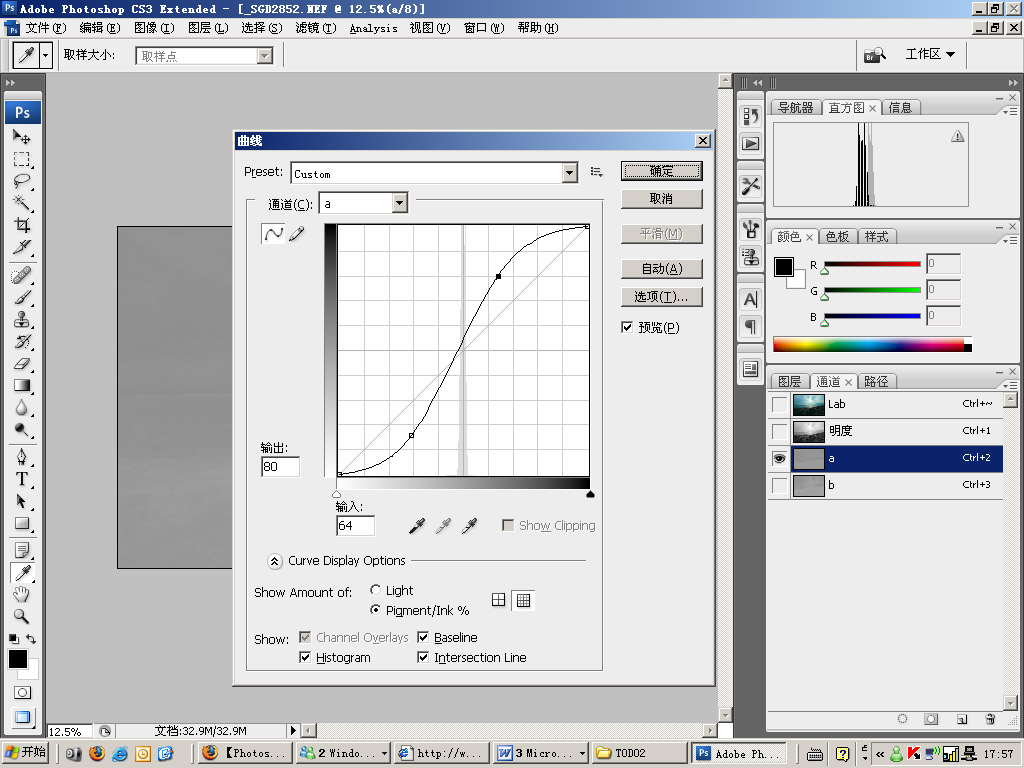Open the 滤镜(T) menu
The width and height of the screenshot is (1024, 768).
[316, 28]
